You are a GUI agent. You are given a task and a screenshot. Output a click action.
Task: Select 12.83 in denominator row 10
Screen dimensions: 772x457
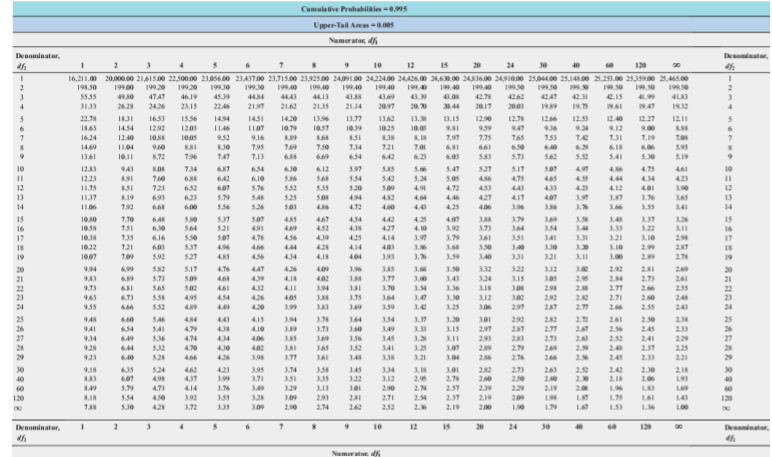88,169
